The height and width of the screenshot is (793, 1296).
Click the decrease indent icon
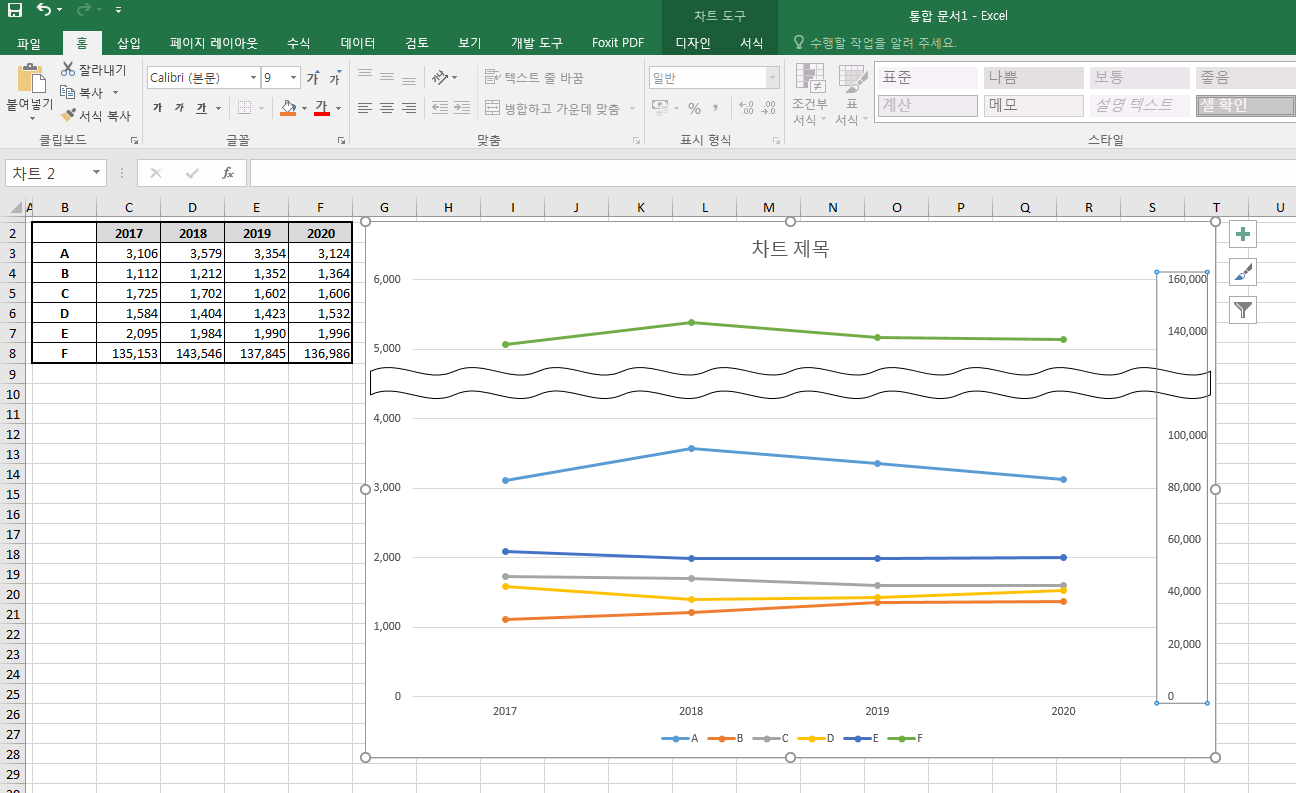pyautogui.click(x=440, y=107)
